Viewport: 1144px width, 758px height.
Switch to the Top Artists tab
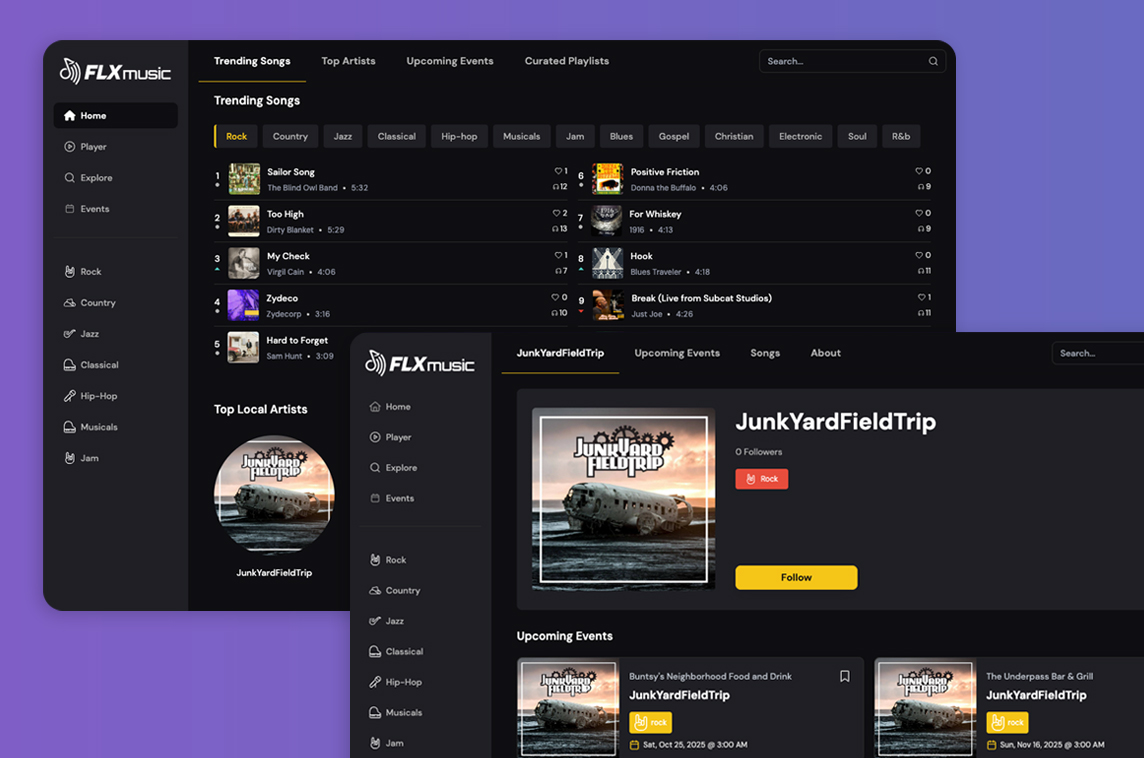coord(348,61)
